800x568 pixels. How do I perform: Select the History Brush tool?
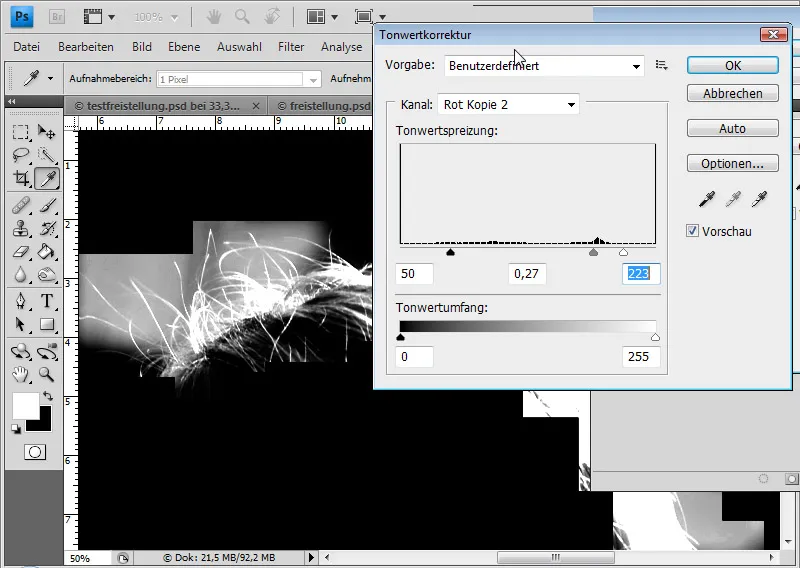point(47,229)
